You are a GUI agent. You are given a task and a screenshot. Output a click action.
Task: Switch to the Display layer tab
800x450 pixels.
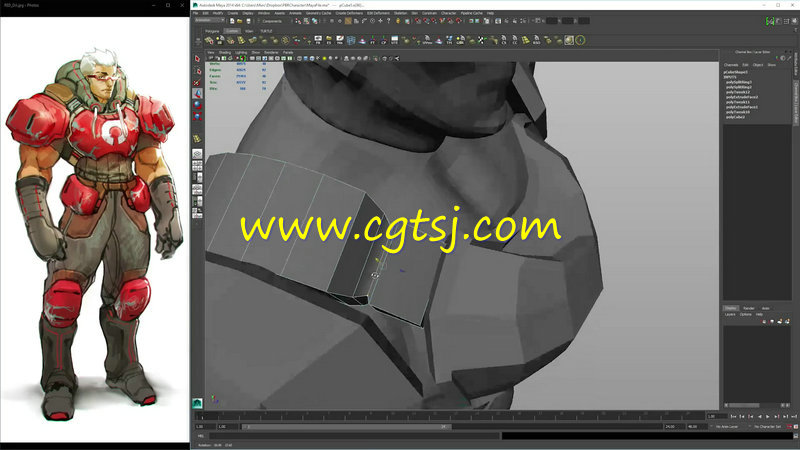pos(731,308)
